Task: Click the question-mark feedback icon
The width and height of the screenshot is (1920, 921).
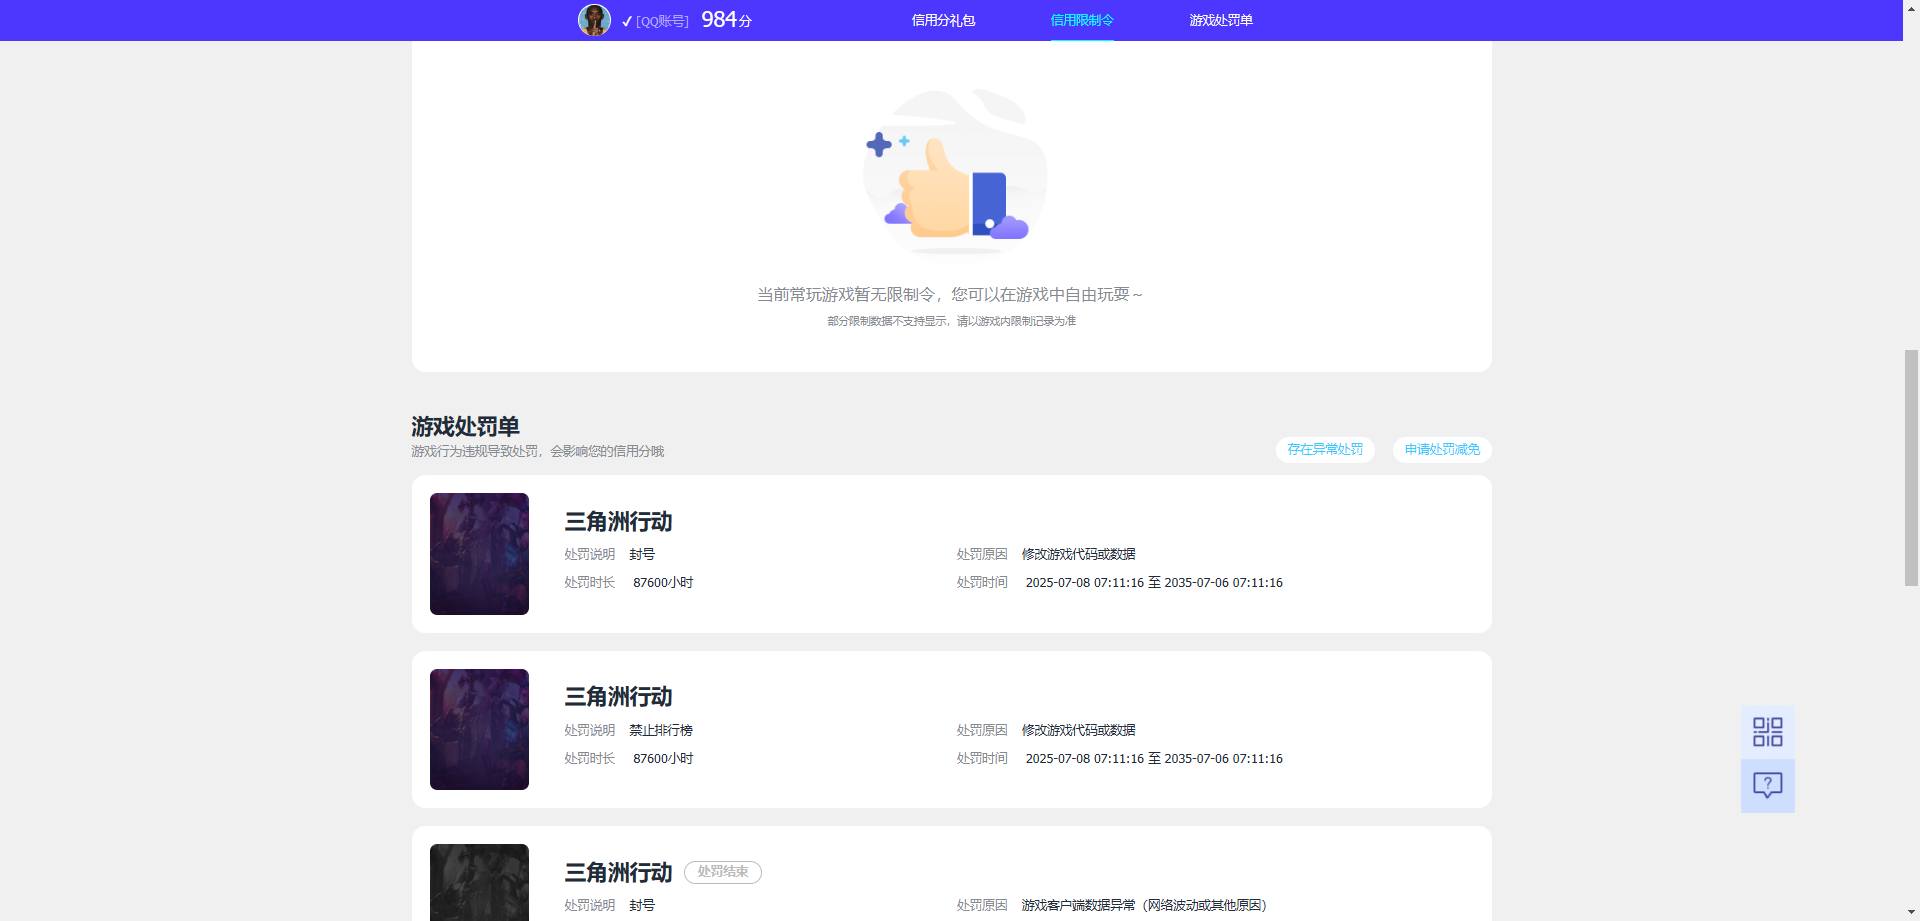Action: (1768, 786)
